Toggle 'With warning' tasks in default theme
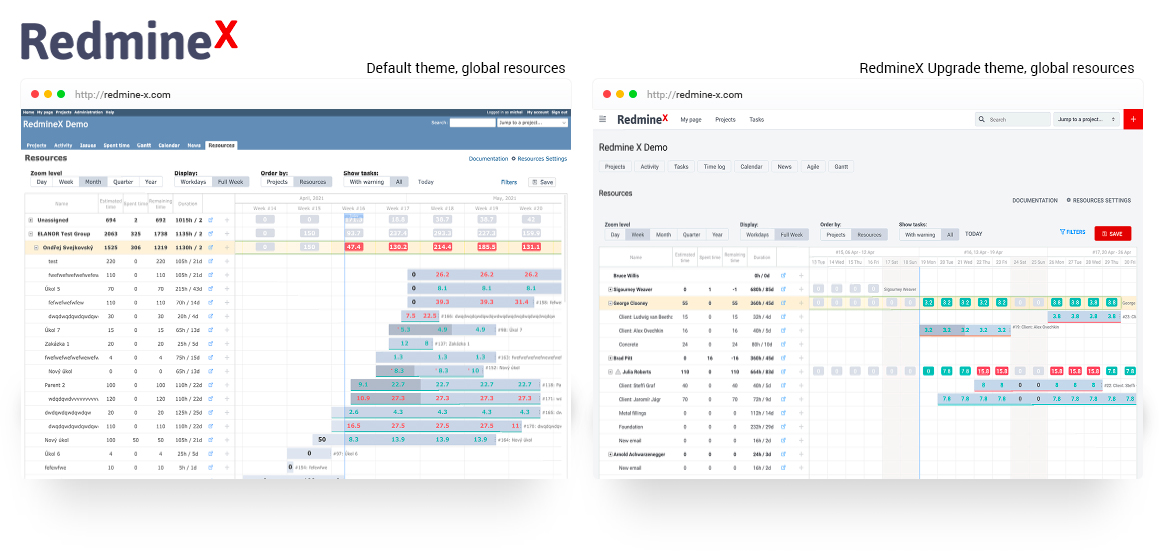The width and height of the screenshot is (1164, 559). pyautogui.click(x=365, y=182)
